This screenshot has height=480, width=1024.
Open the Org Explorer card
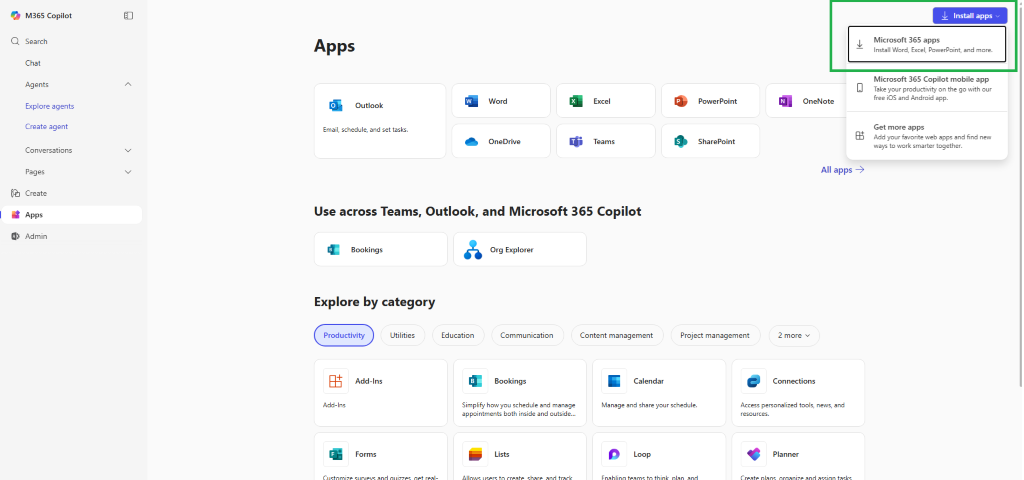tap(520, 249)
